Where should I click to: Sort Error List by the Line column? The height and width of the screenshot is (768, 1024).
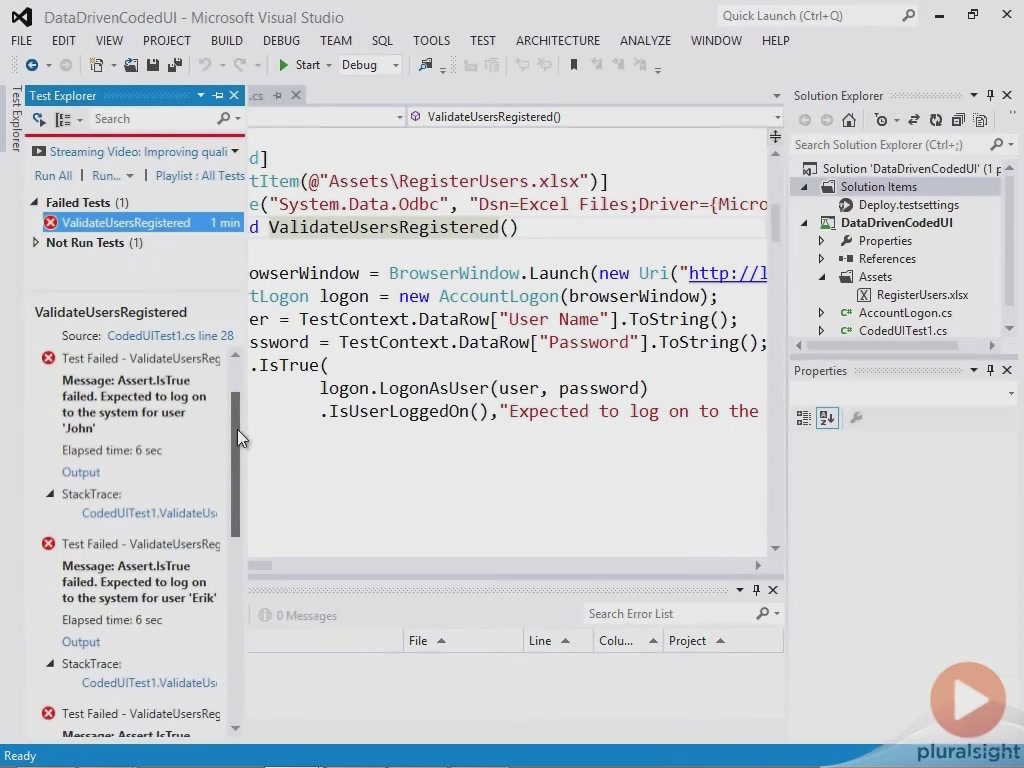pyautogui.click(x=557, y=641)
